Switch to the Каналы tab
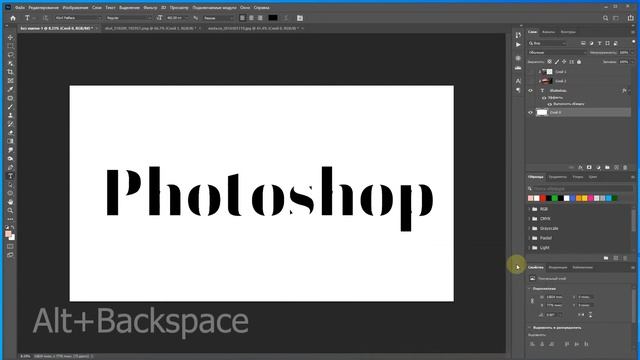Image resolution: width=640 pixels, height=360 pixels. [x=548, y=32]
